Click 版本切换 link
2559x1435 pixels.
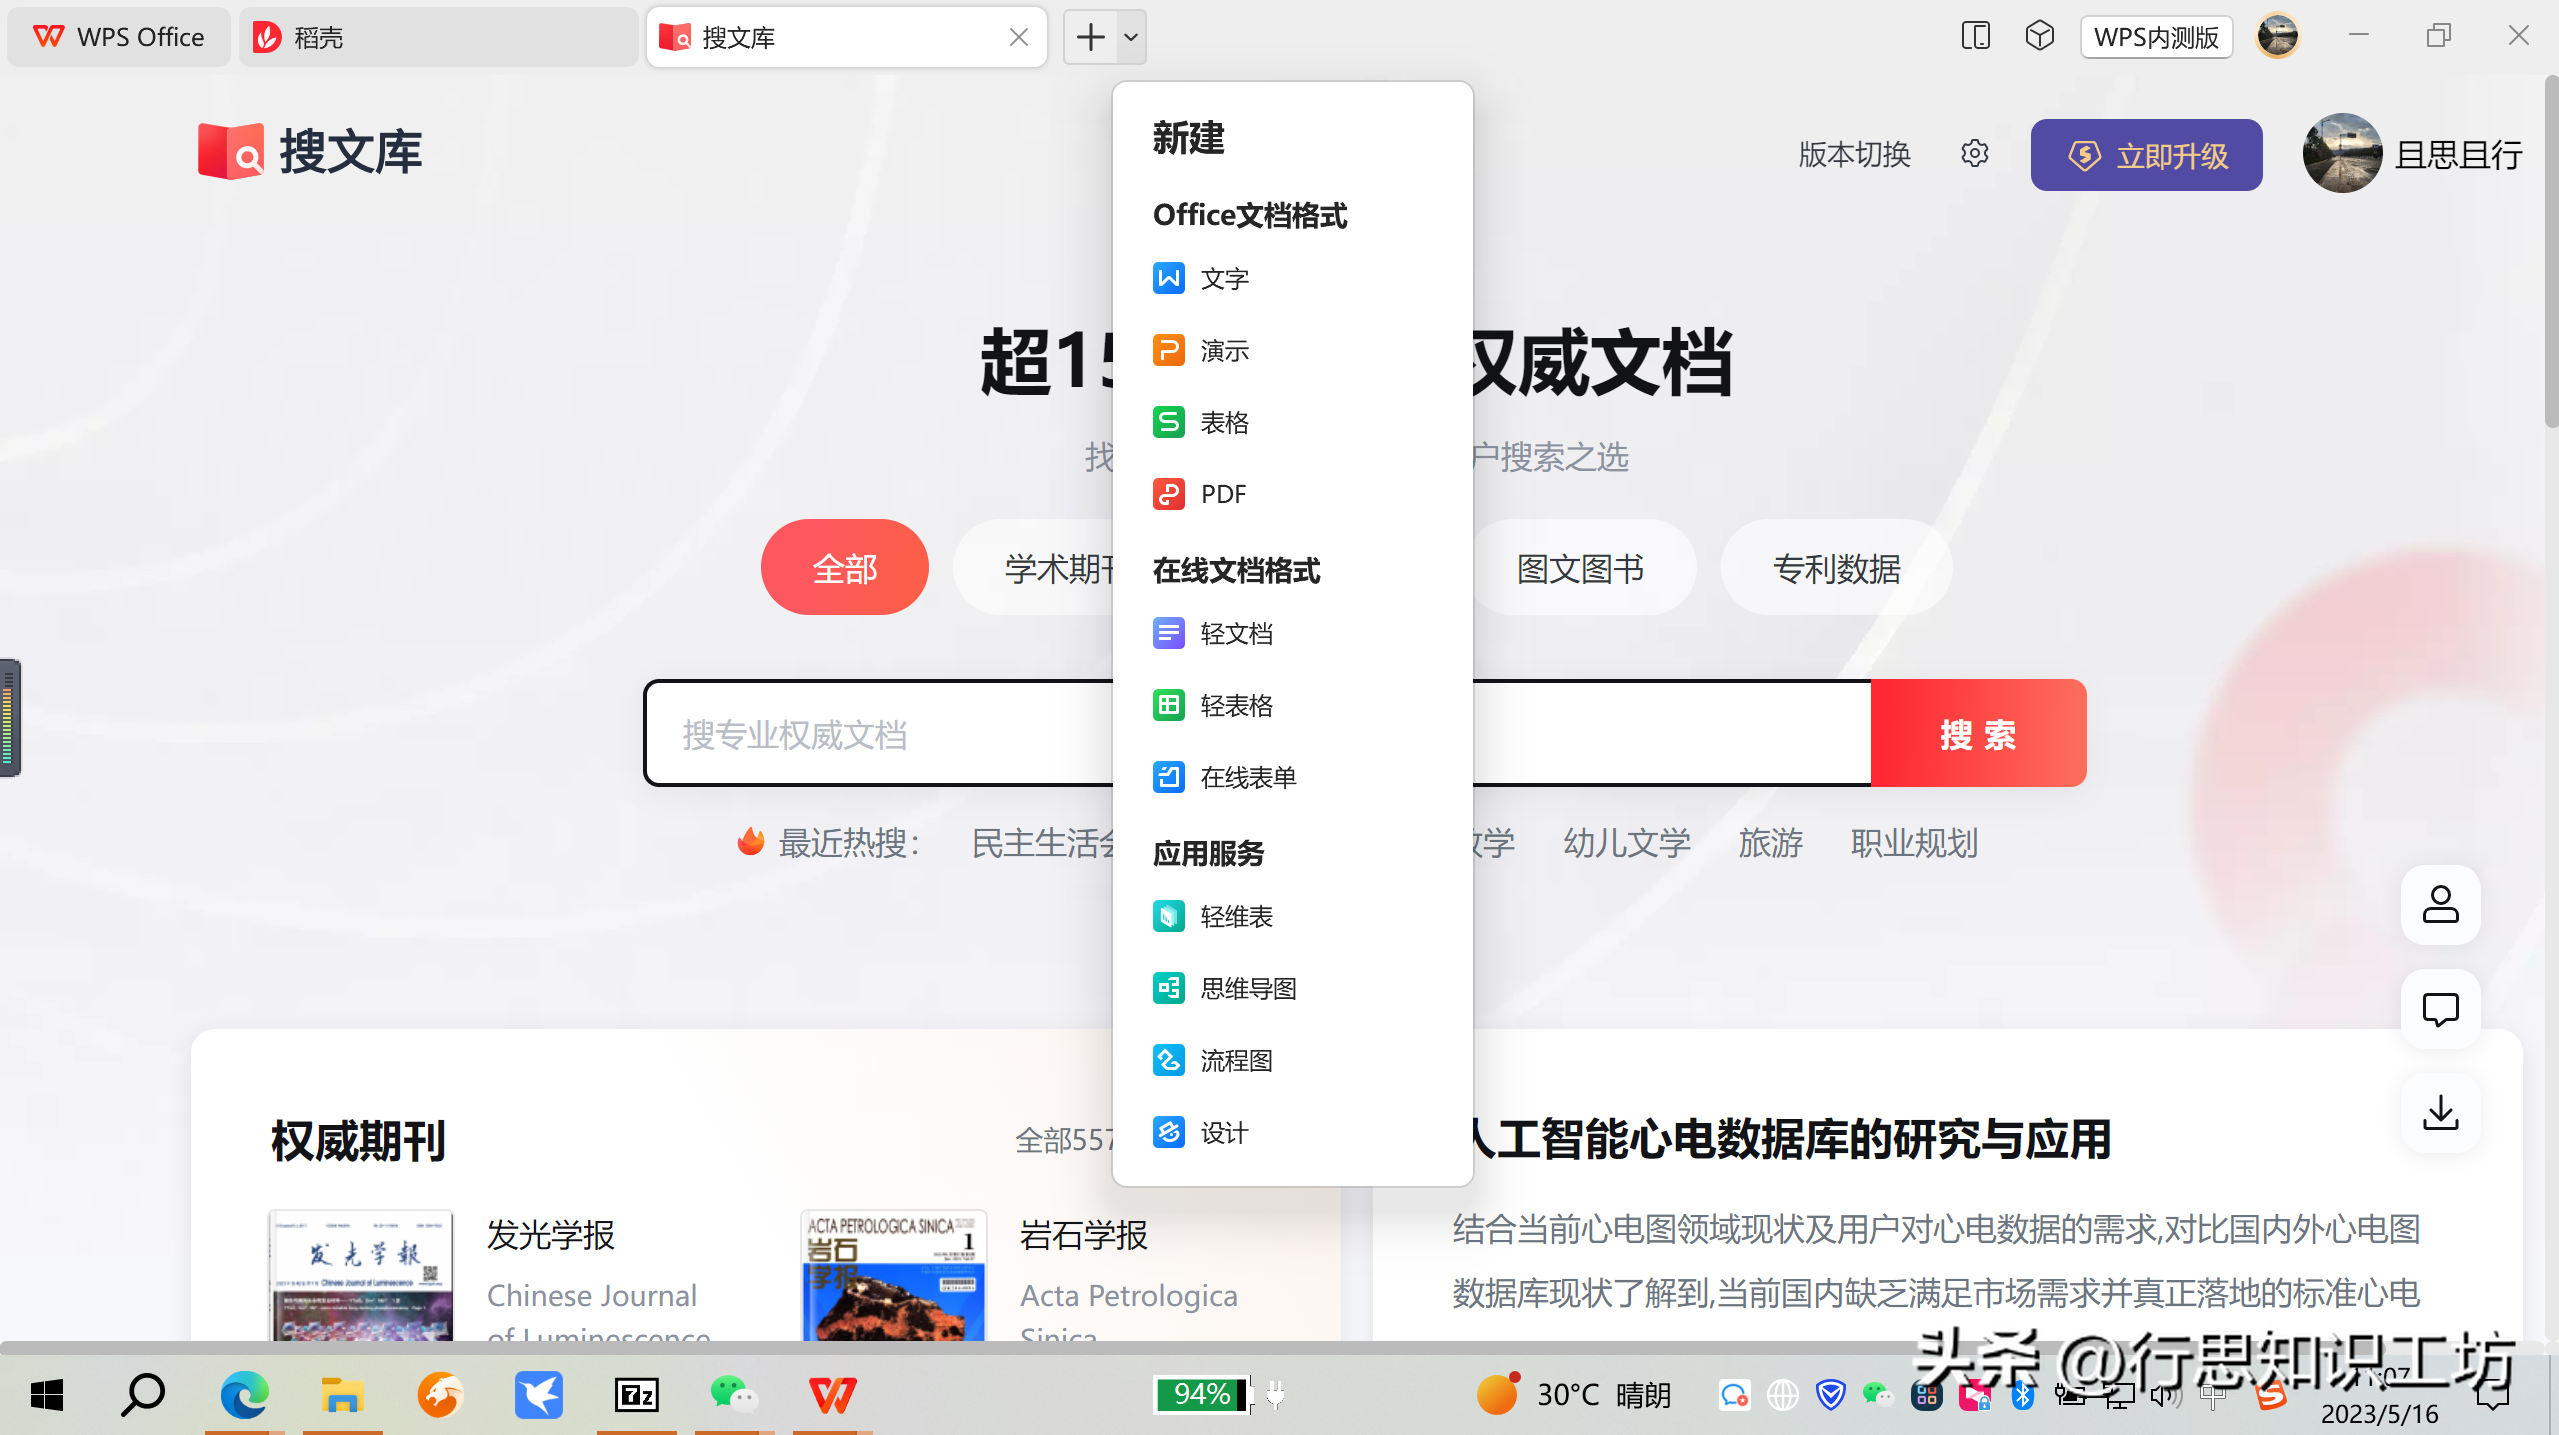(1854, 155)
